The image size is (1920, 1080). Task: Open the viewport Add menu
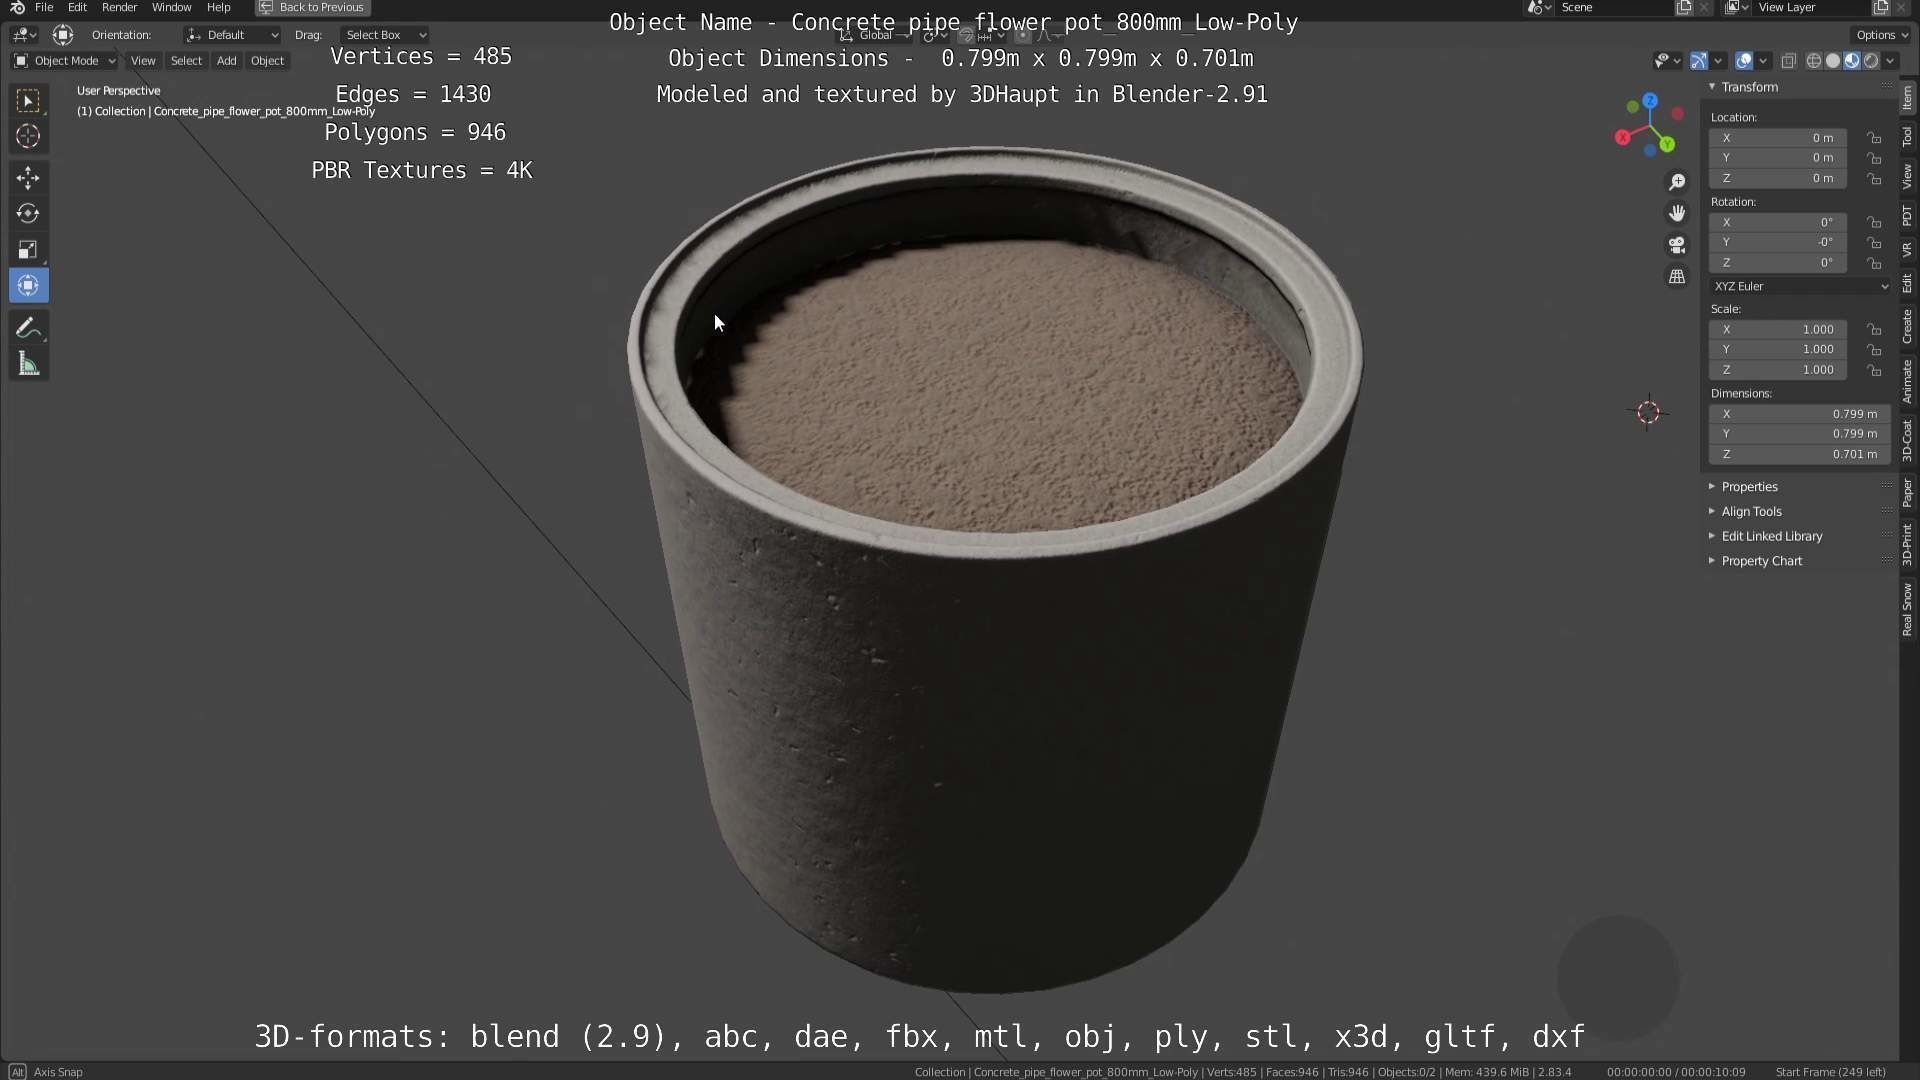[227, 61]
